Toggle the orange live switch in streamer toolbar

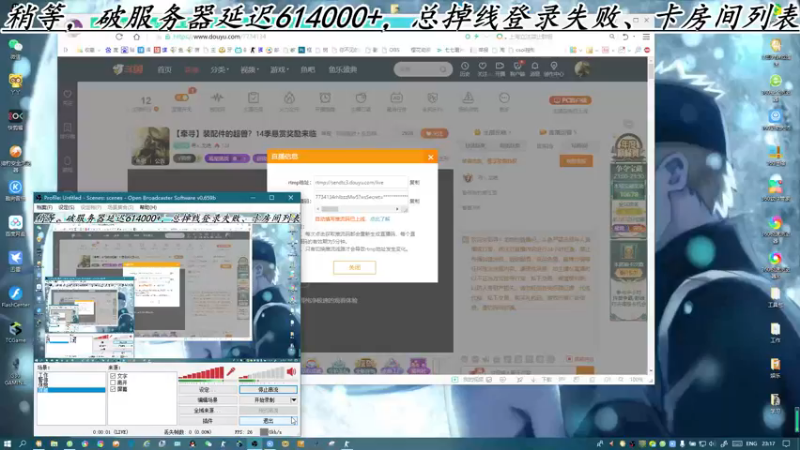[182, 97]
